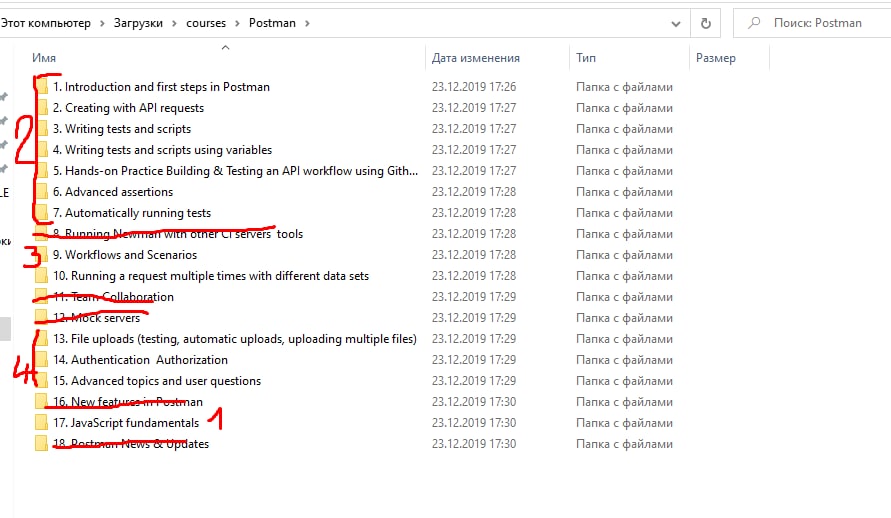Select folder 2. Creating with API requests
Screen dimensions: 891x518
(128, 108)
